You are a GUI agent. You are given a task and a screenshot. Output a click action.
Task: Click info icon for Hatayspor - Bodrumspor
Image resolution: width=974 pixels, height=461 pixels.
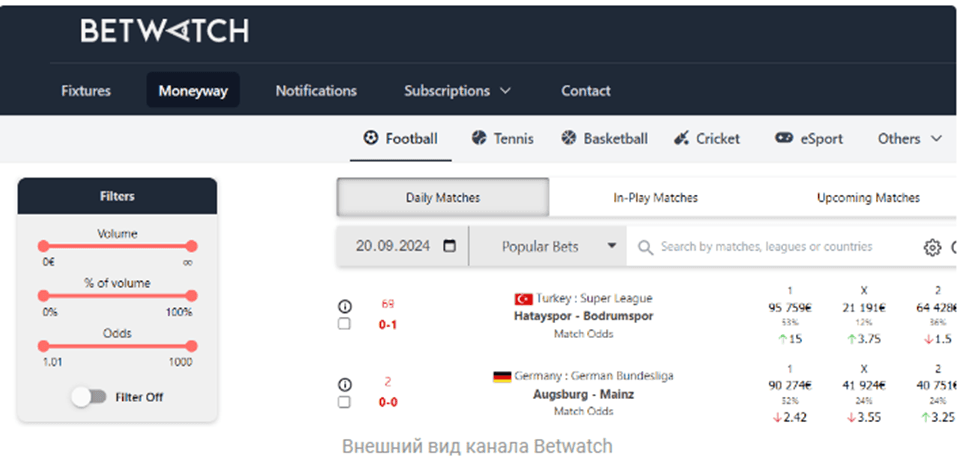[344, 306]
